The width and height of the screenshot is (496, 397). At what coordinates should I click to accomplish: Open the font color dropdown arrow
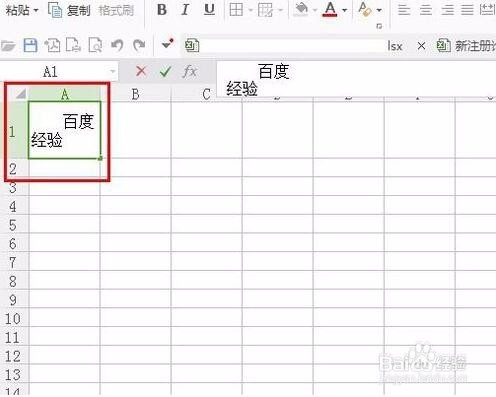pos(345,10)
